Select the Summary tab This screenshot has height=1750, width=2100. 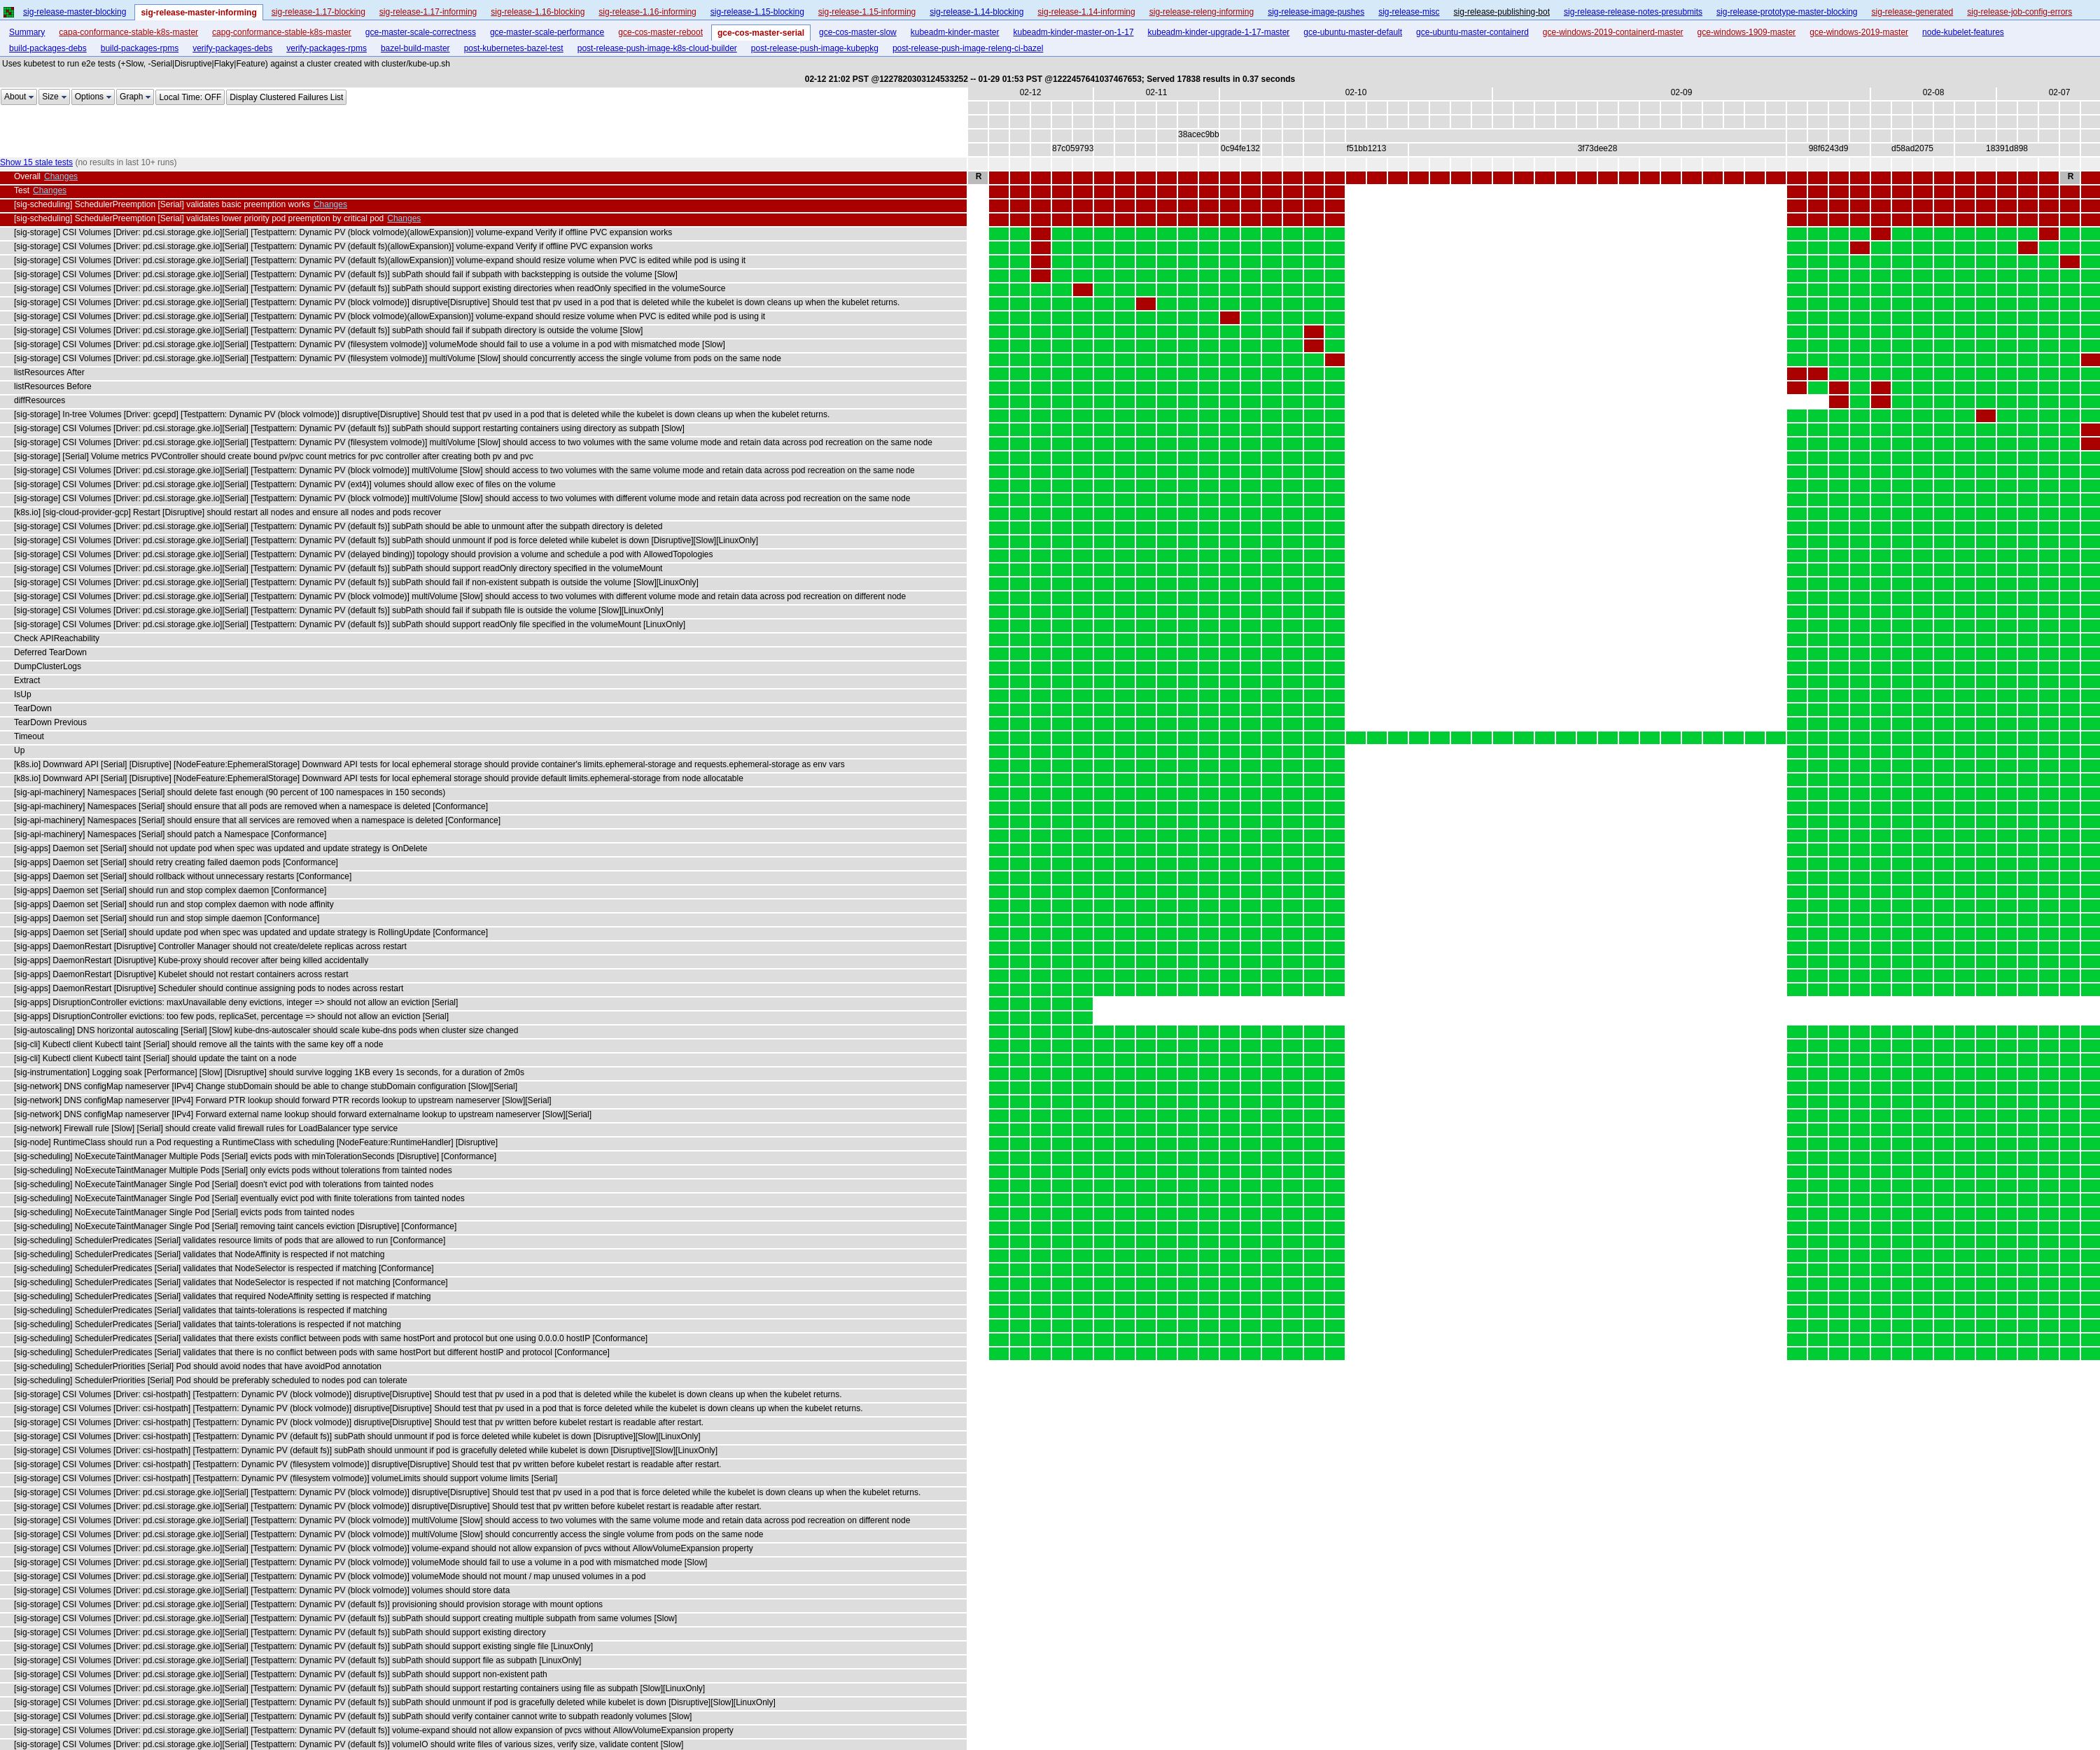pos(27,32)
